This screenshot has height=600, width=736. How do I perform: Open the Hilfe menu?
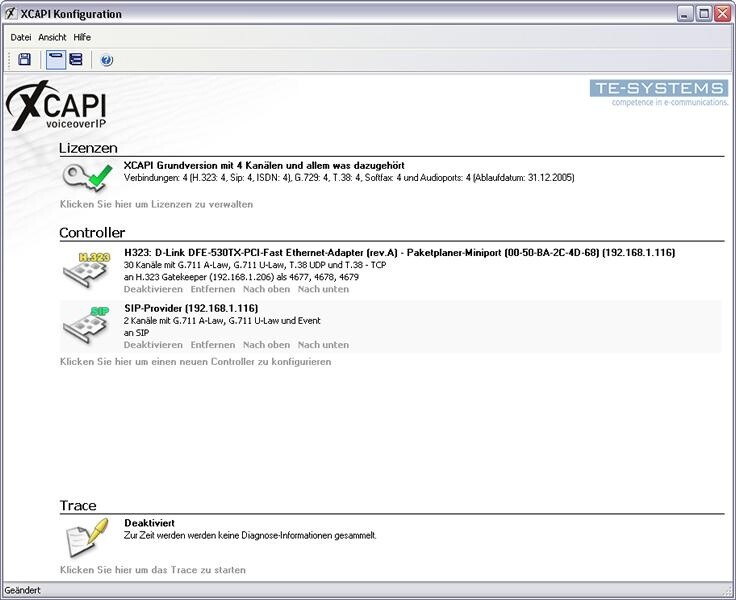[82, 37]
